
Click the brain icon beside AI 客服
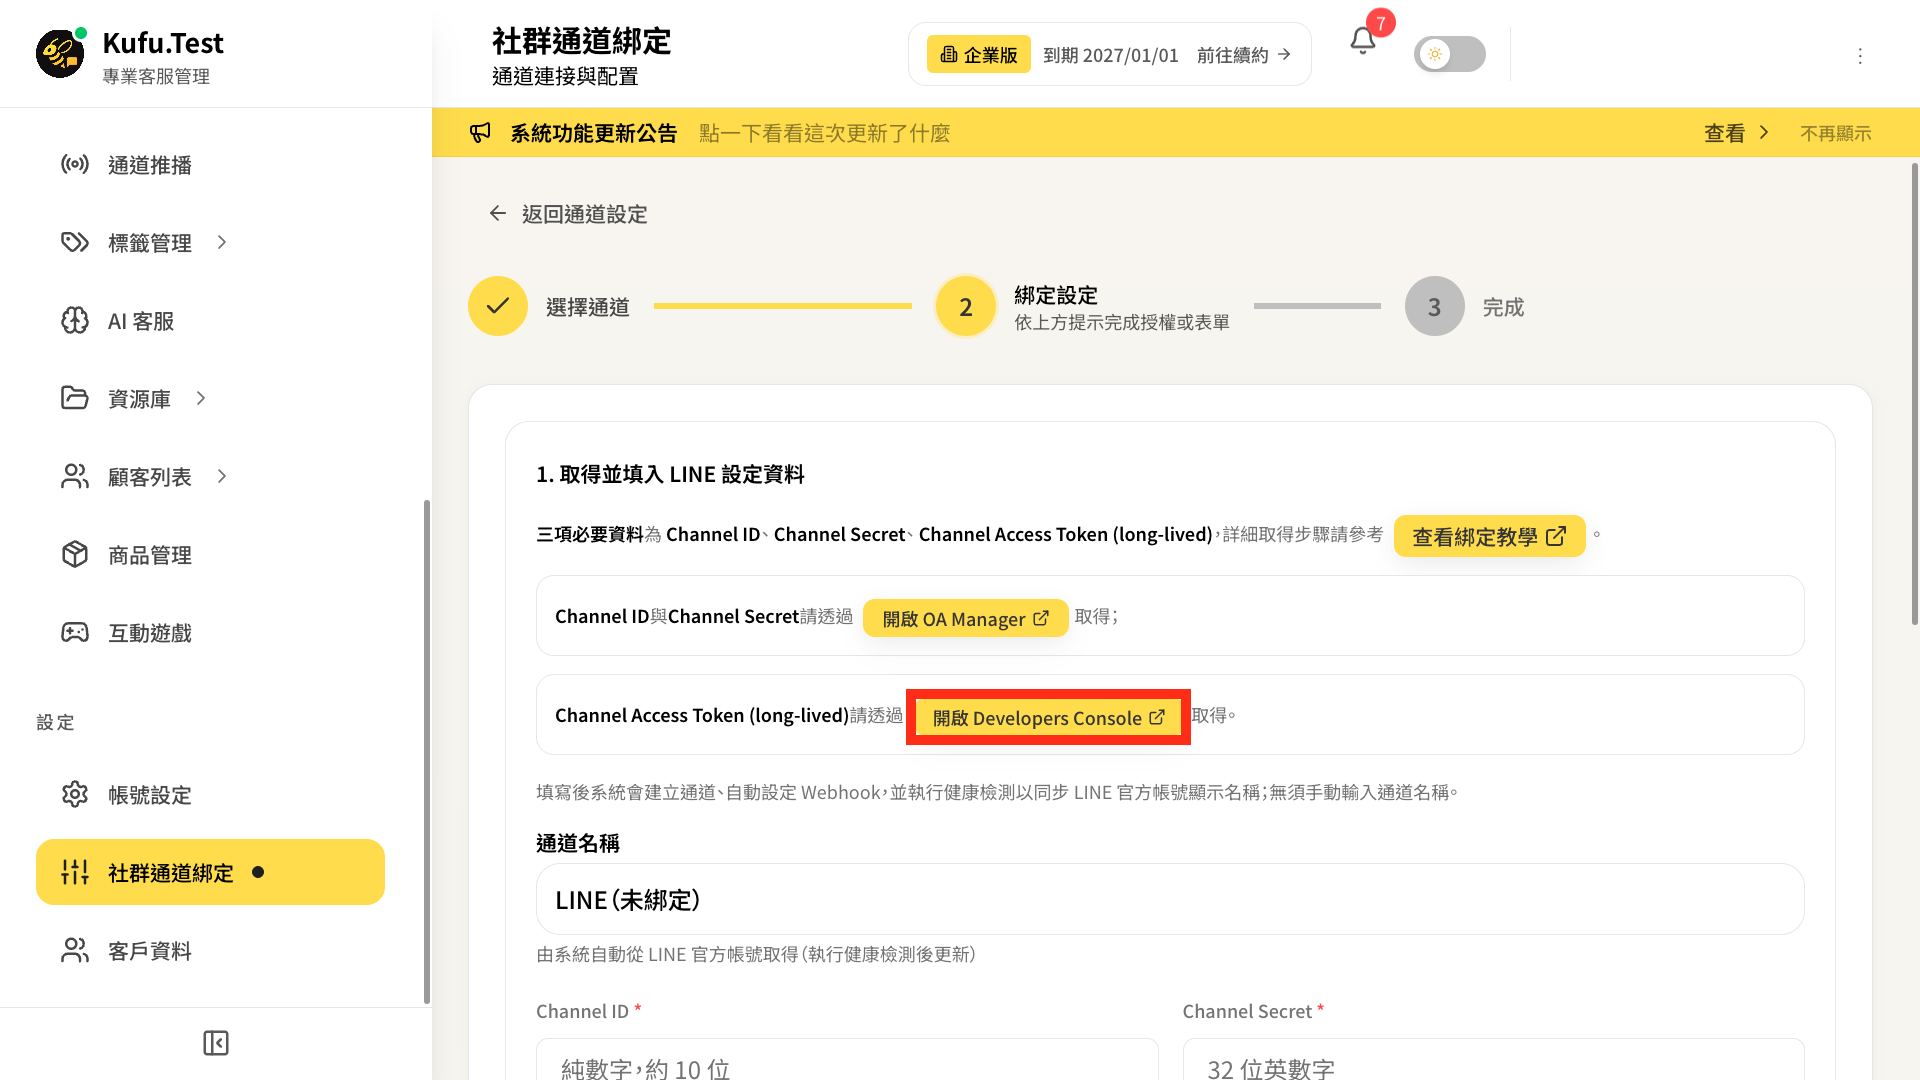point(75,320)
